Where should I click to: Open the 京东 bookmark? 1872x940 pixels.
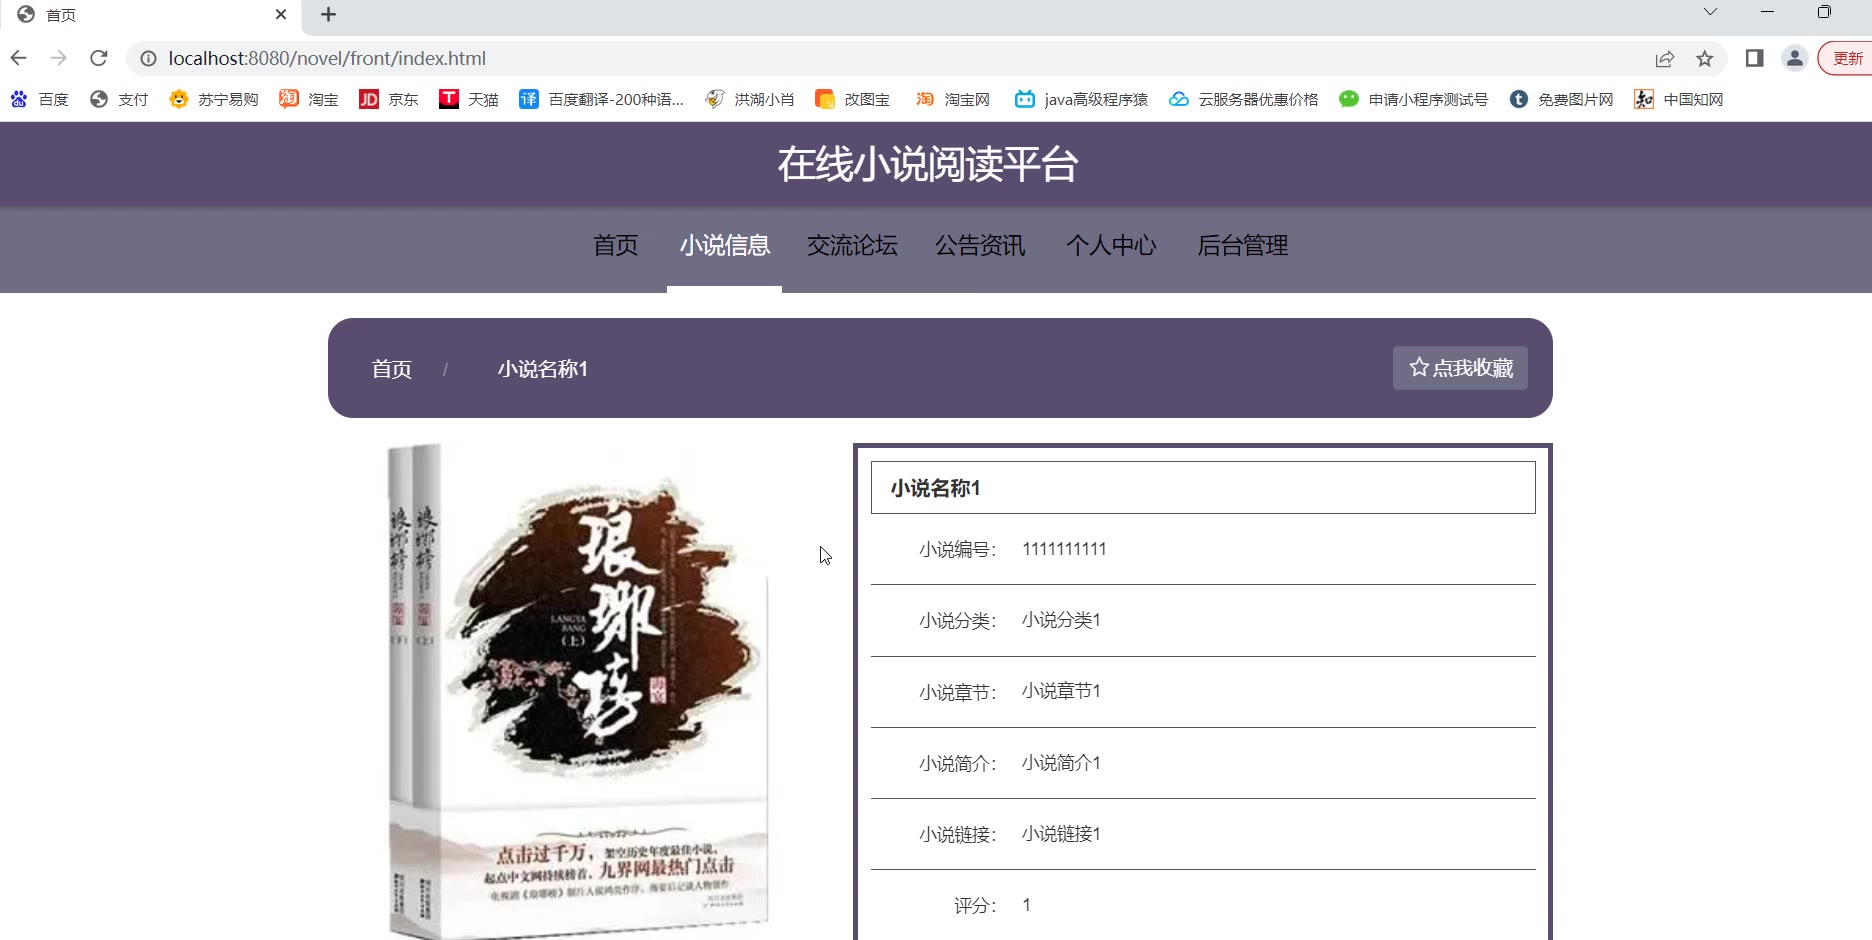[x=389, y=99]
